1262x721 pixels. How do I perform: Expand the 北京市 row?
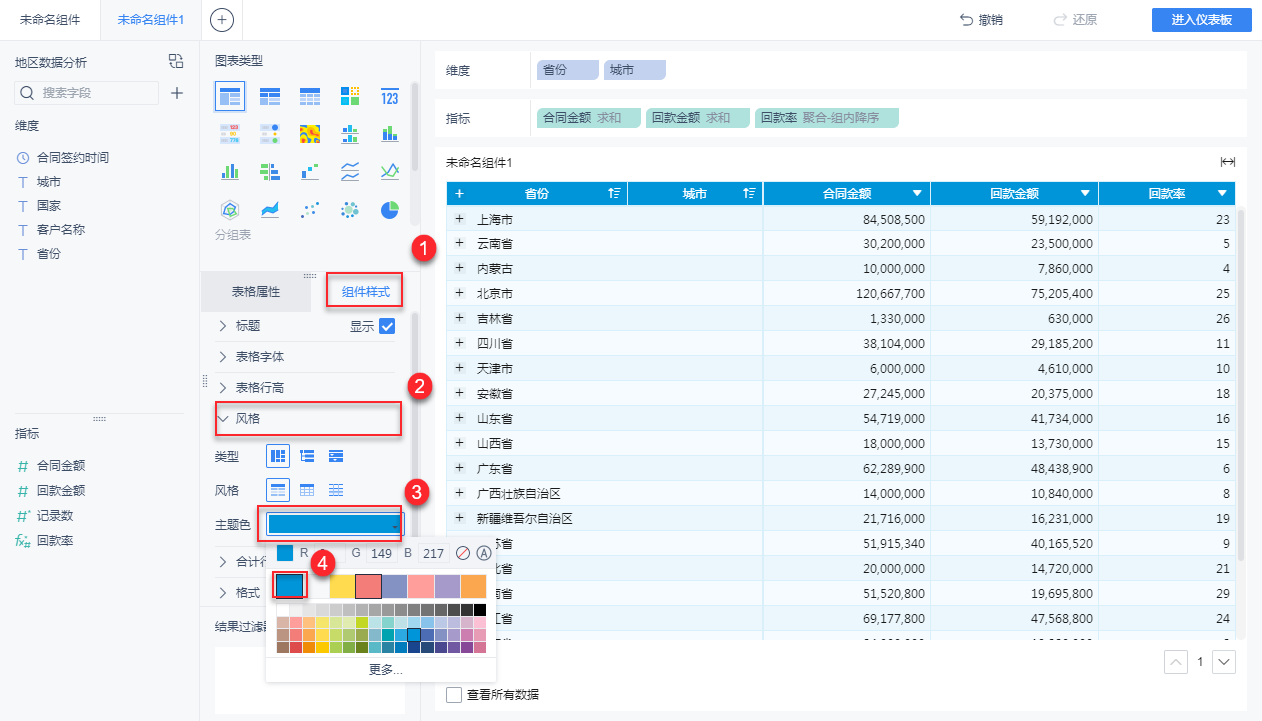(x=459, y=293)
